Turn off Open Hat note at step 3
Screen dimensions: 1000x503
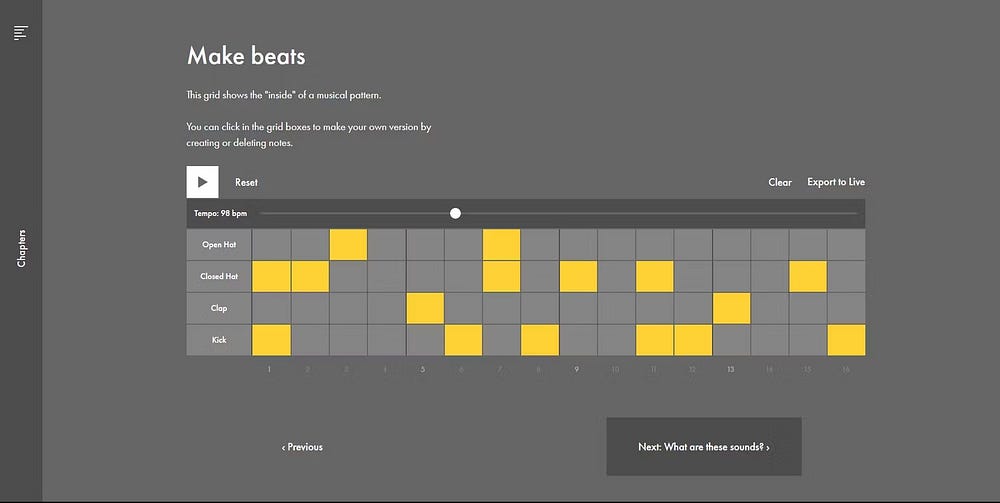click(348, 245)
